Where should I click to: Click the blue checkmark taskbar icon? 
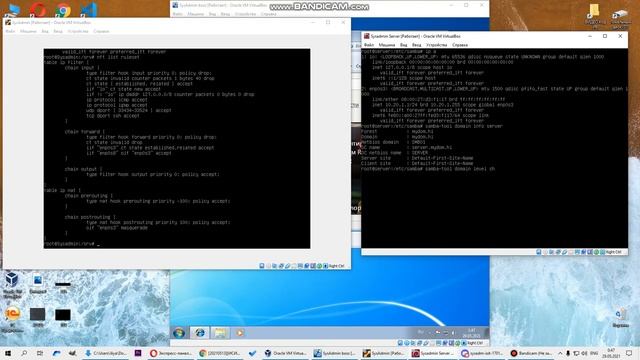pos(252,353)
